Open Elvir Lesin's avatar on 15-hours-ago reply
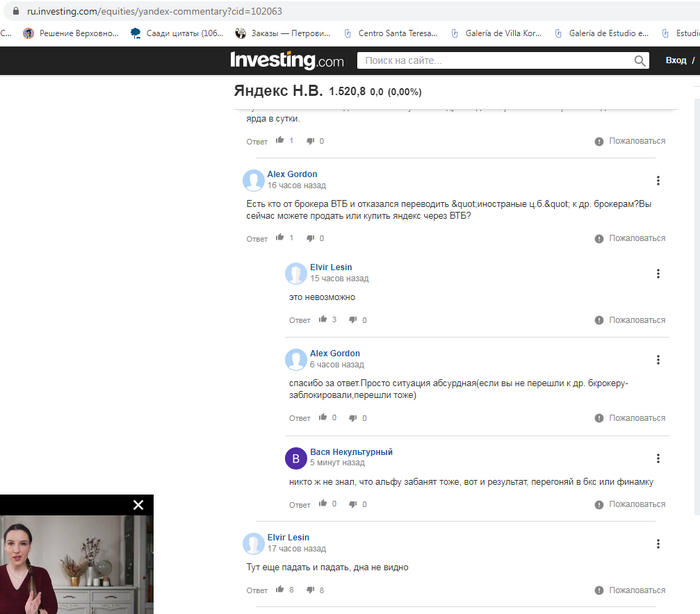Image resolution: width=700 pixels, height=614 pixels. click(296, 273)
